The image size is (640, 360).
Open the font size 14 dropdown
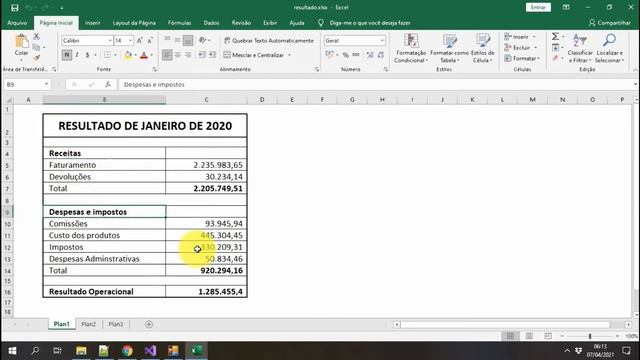pos(130,40)
